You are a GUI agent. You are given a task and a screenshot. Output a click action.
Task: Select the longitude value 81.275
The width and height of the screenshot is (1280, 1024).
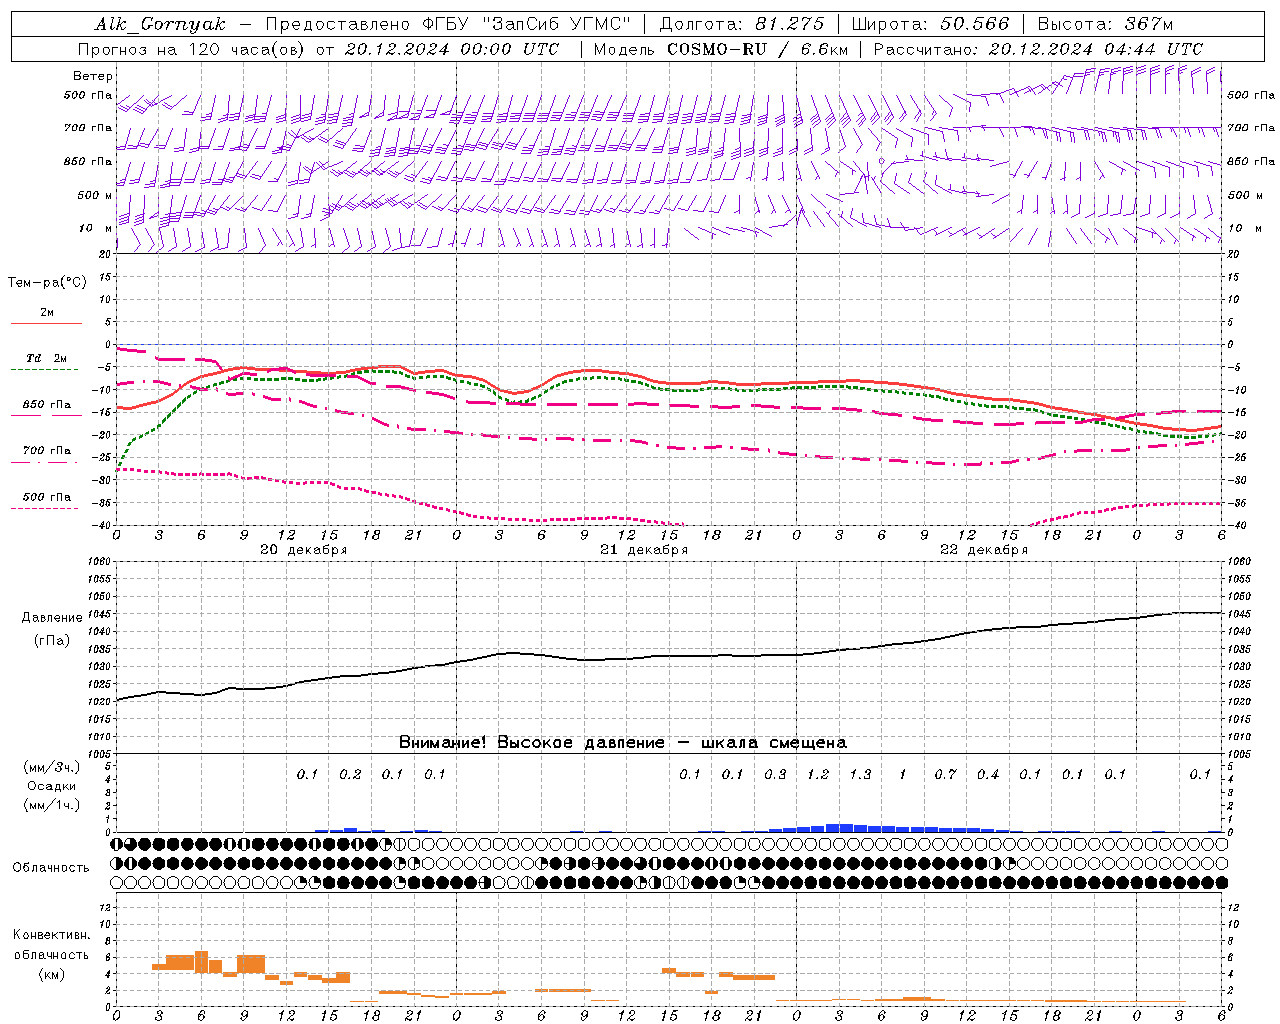click(x=790, y=24)
